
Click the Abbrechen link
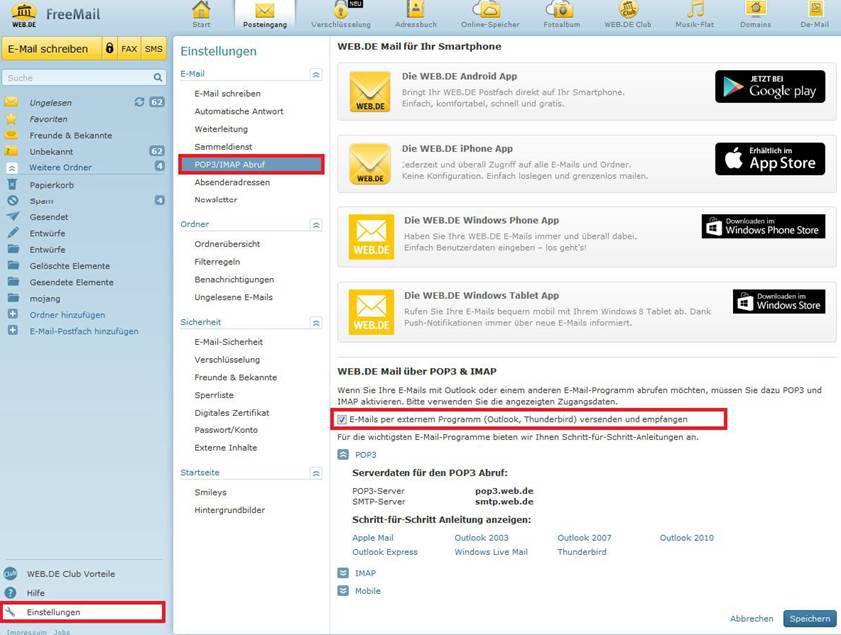[x=751, y=618]
